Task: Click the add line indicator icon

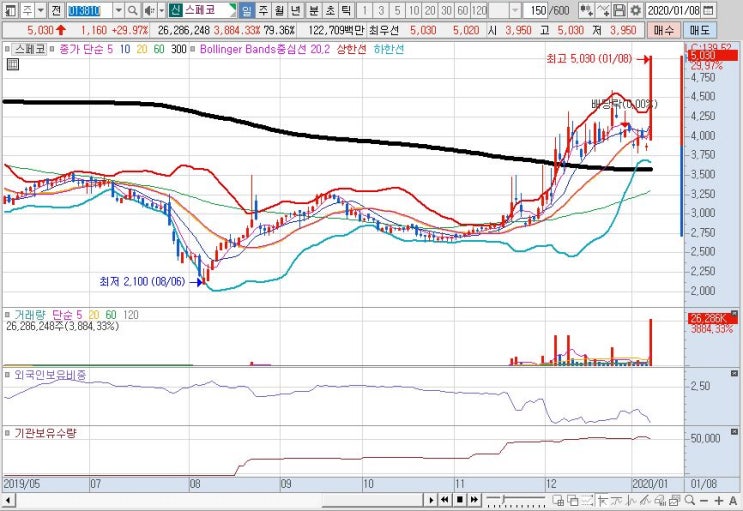Action: 603,10
